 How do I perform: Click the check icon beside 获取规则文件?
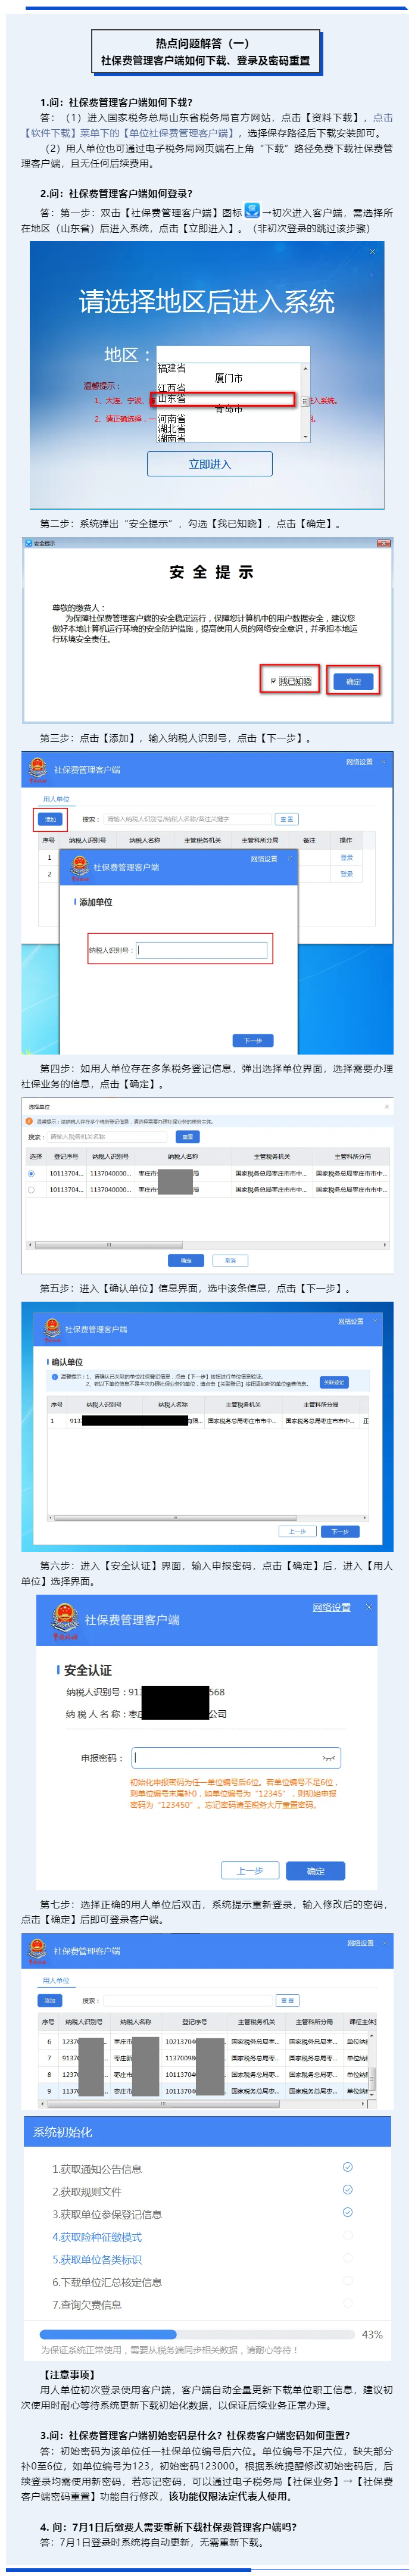coord(347,2189)
